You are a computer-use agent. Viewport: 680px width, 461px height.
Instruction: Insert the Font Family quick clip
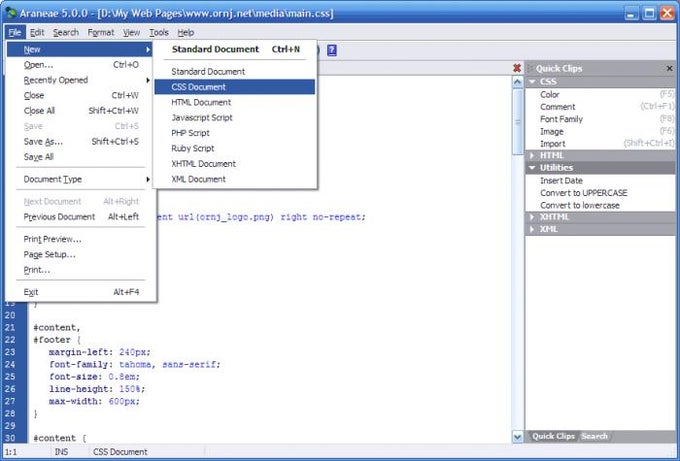[600, 119]
